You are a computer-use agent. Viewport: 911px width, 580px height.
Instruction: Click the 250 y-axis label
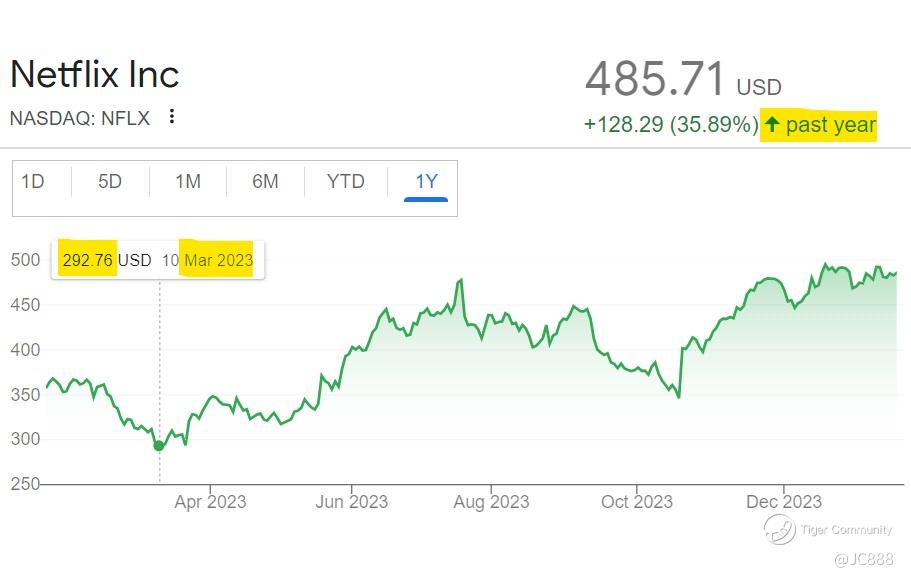[x=26, y=484]
